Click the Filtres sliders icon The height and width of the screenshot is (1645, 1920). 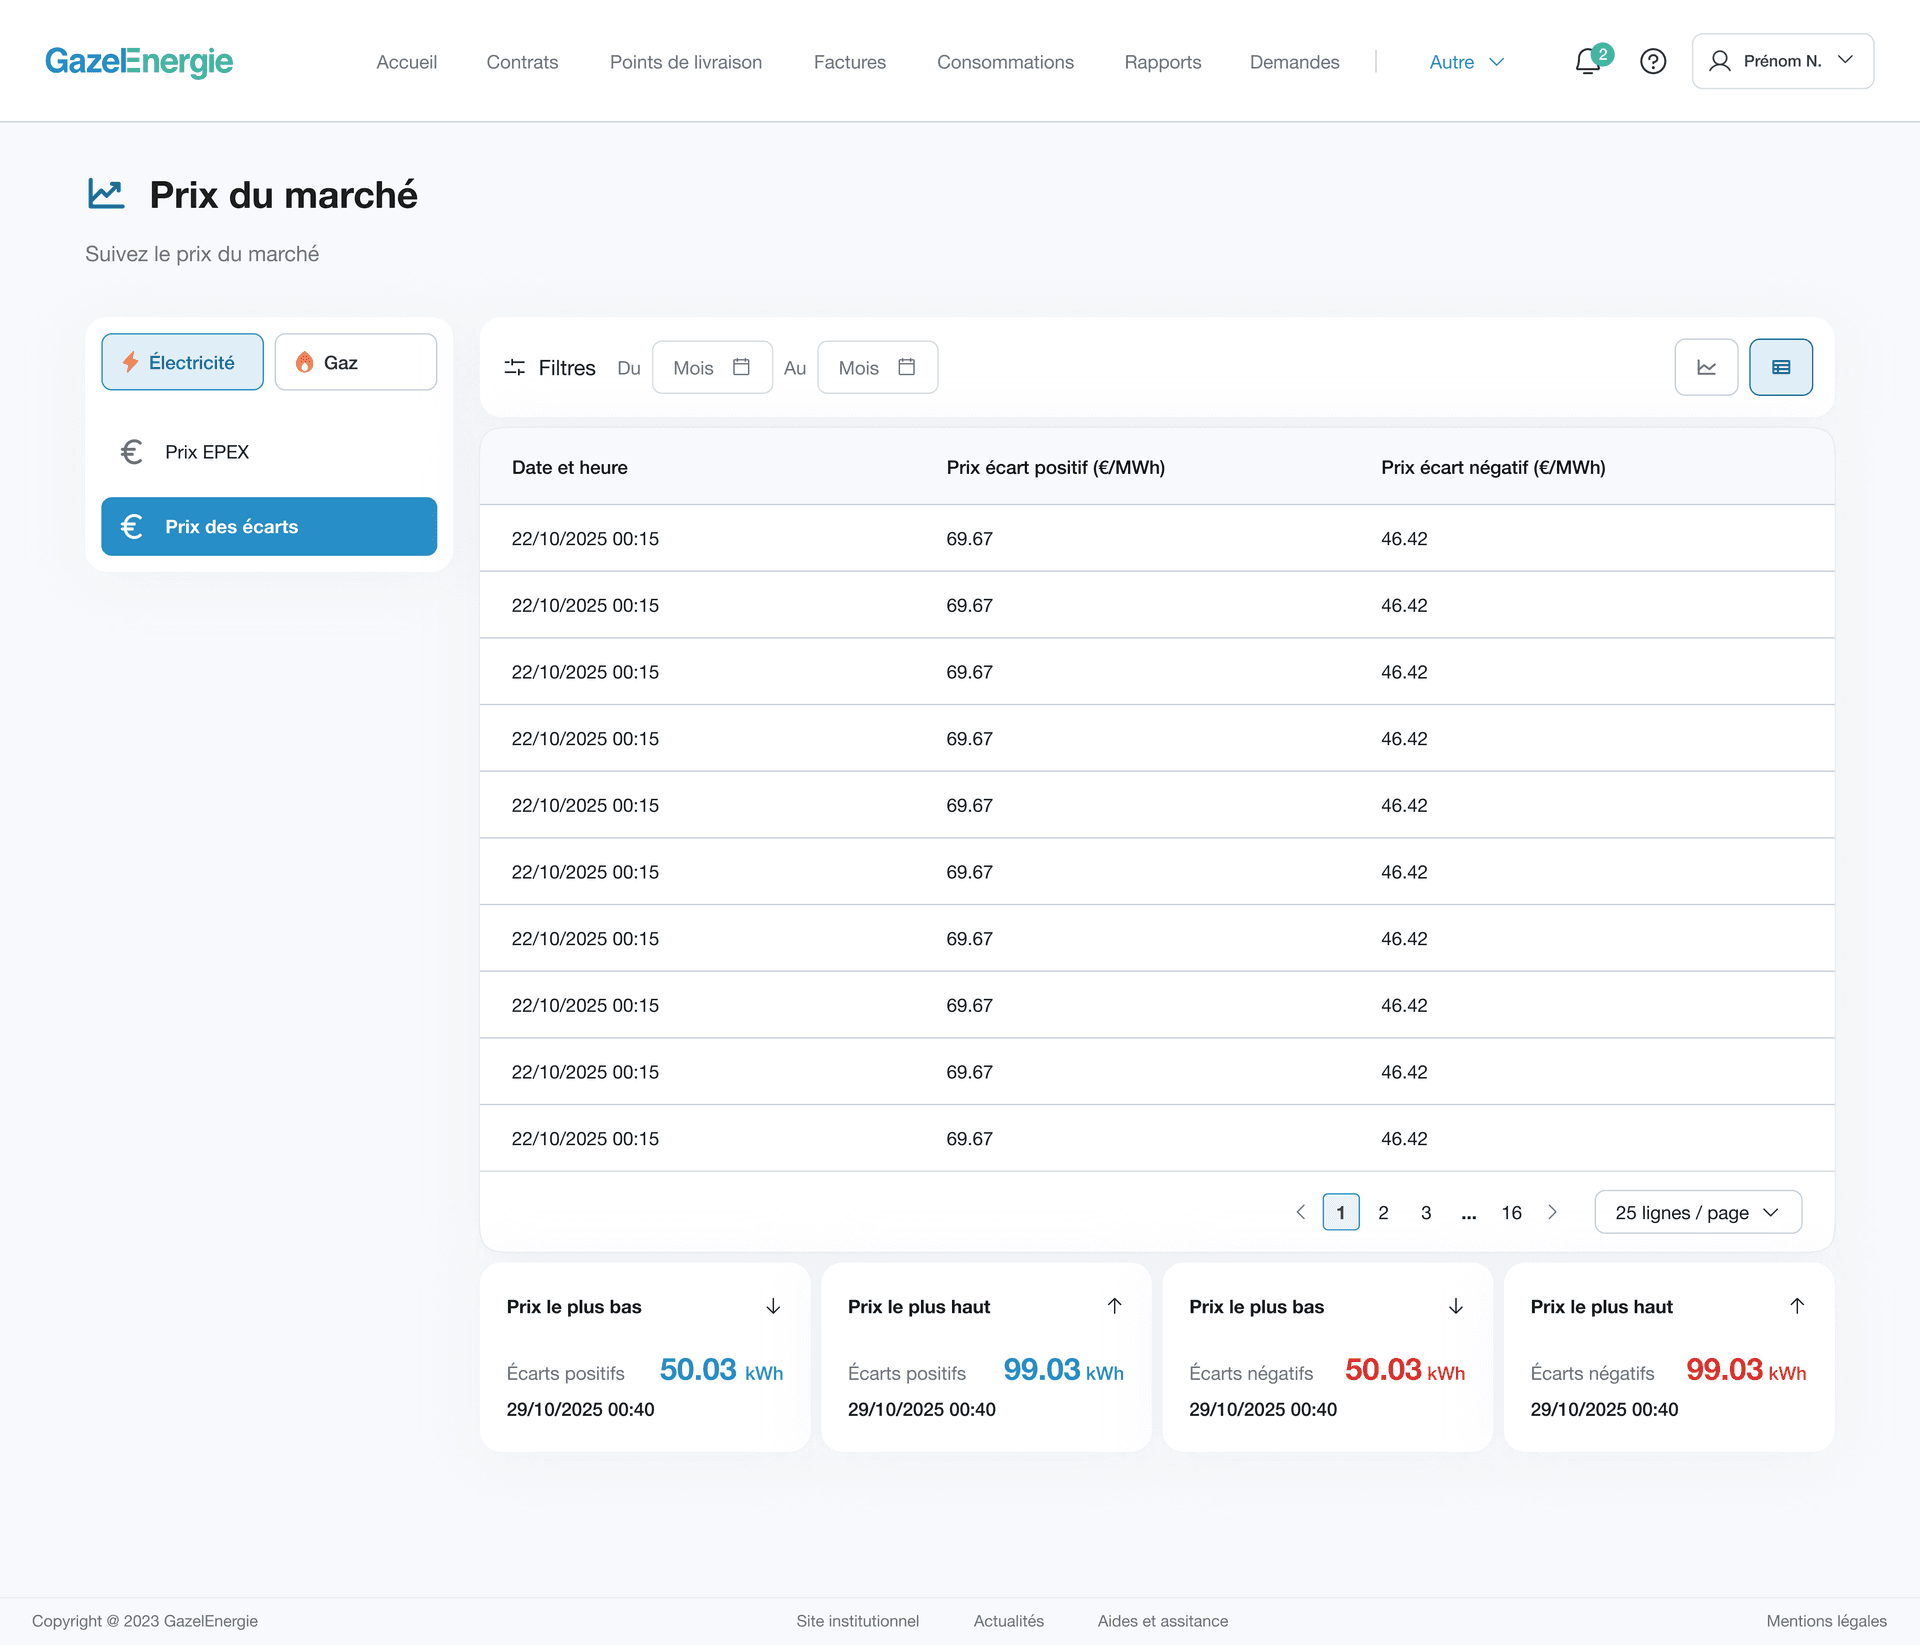point(515,367)
